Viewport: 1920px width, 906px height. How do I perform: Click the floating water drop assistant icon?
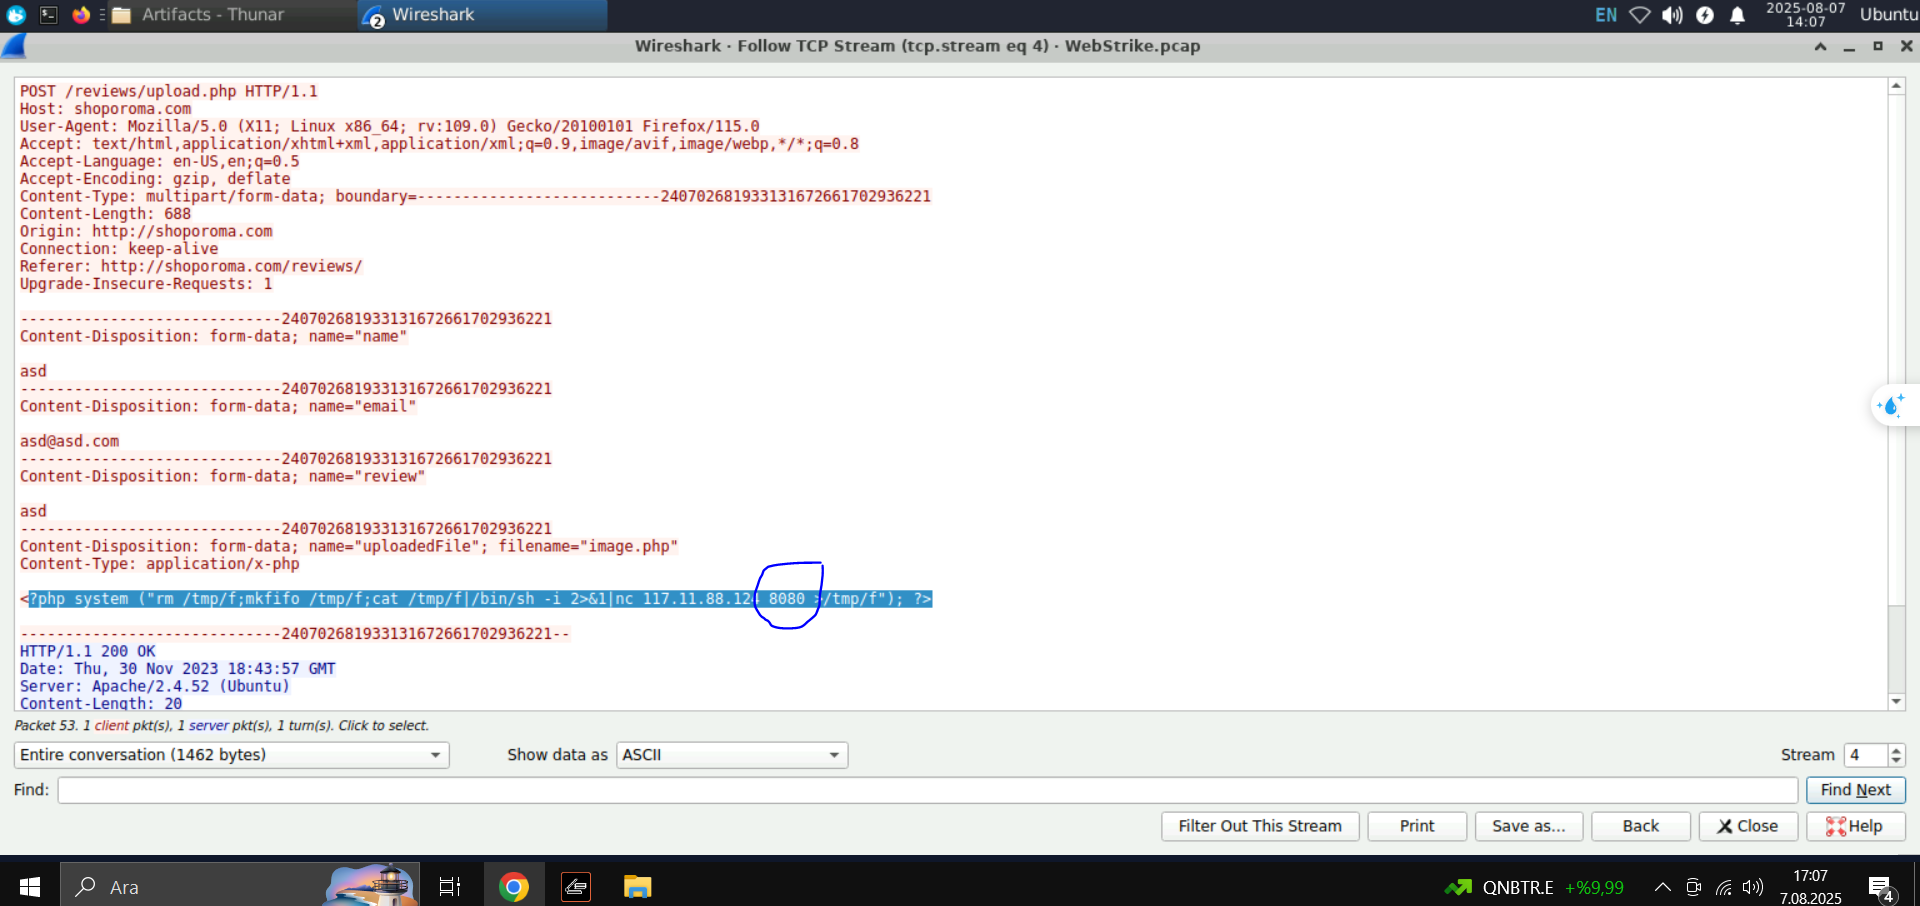[1892, 406]
